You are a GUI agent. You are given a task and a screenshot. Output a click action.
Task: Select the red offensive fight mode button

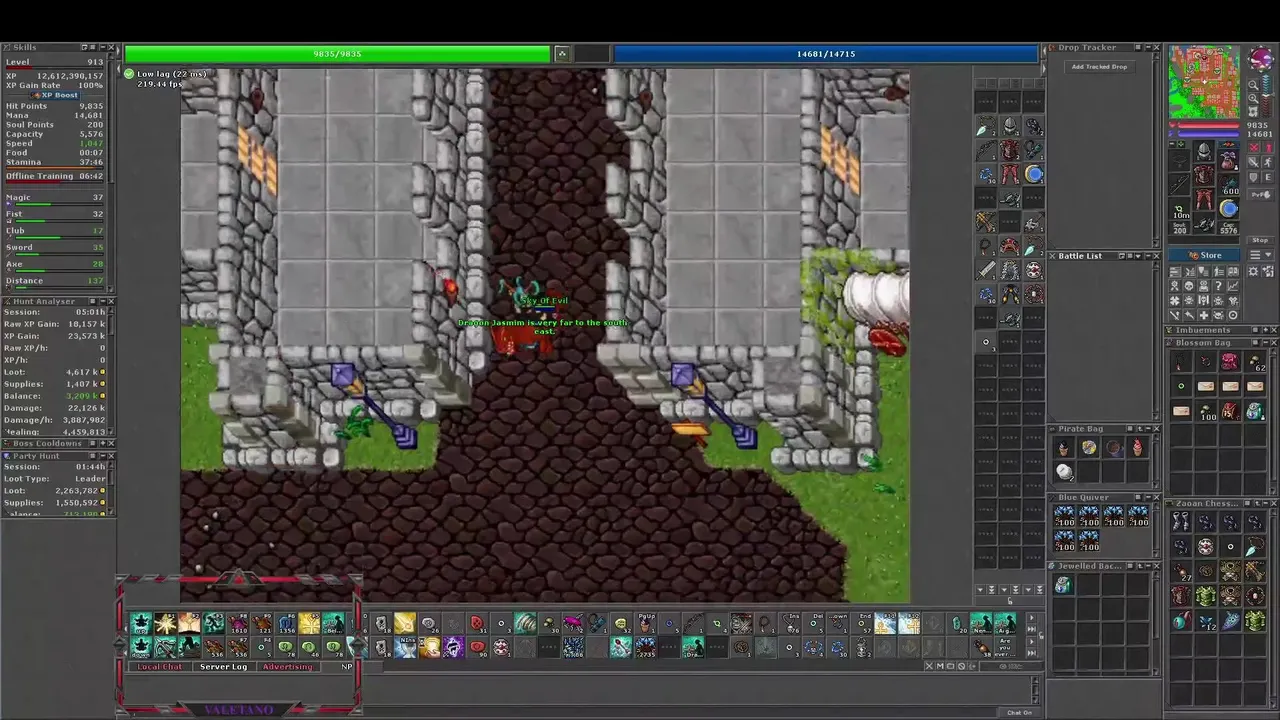[1254, 147]
